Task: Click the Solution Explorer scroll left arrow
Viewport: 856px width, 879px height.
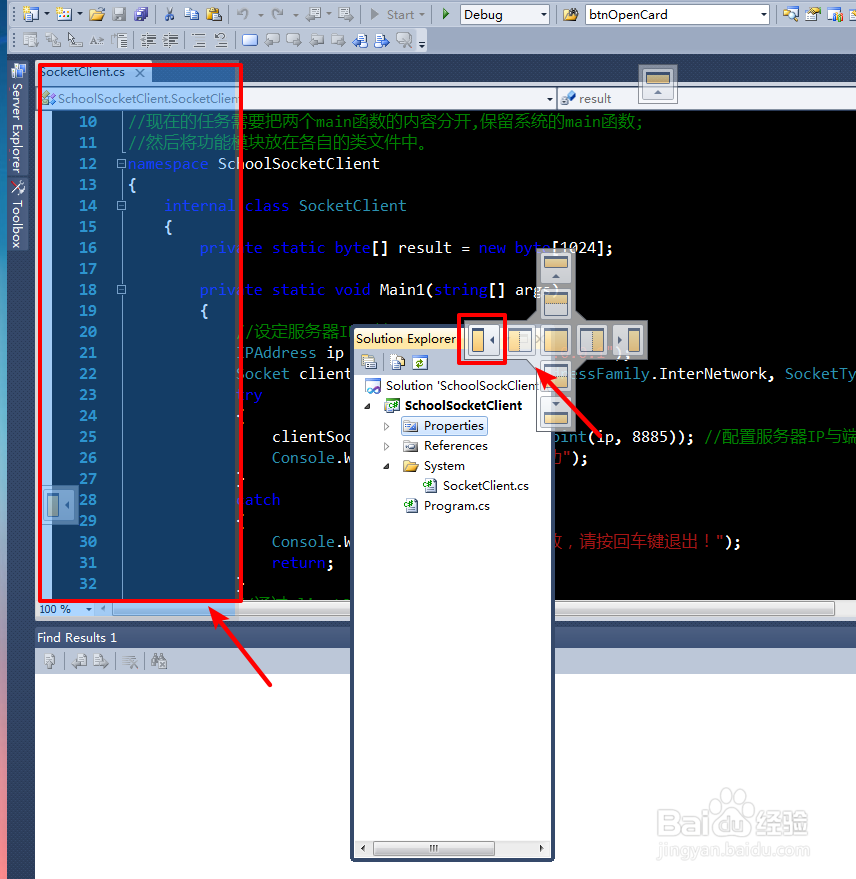Action: pyautogui.click(x=363, y=848)
